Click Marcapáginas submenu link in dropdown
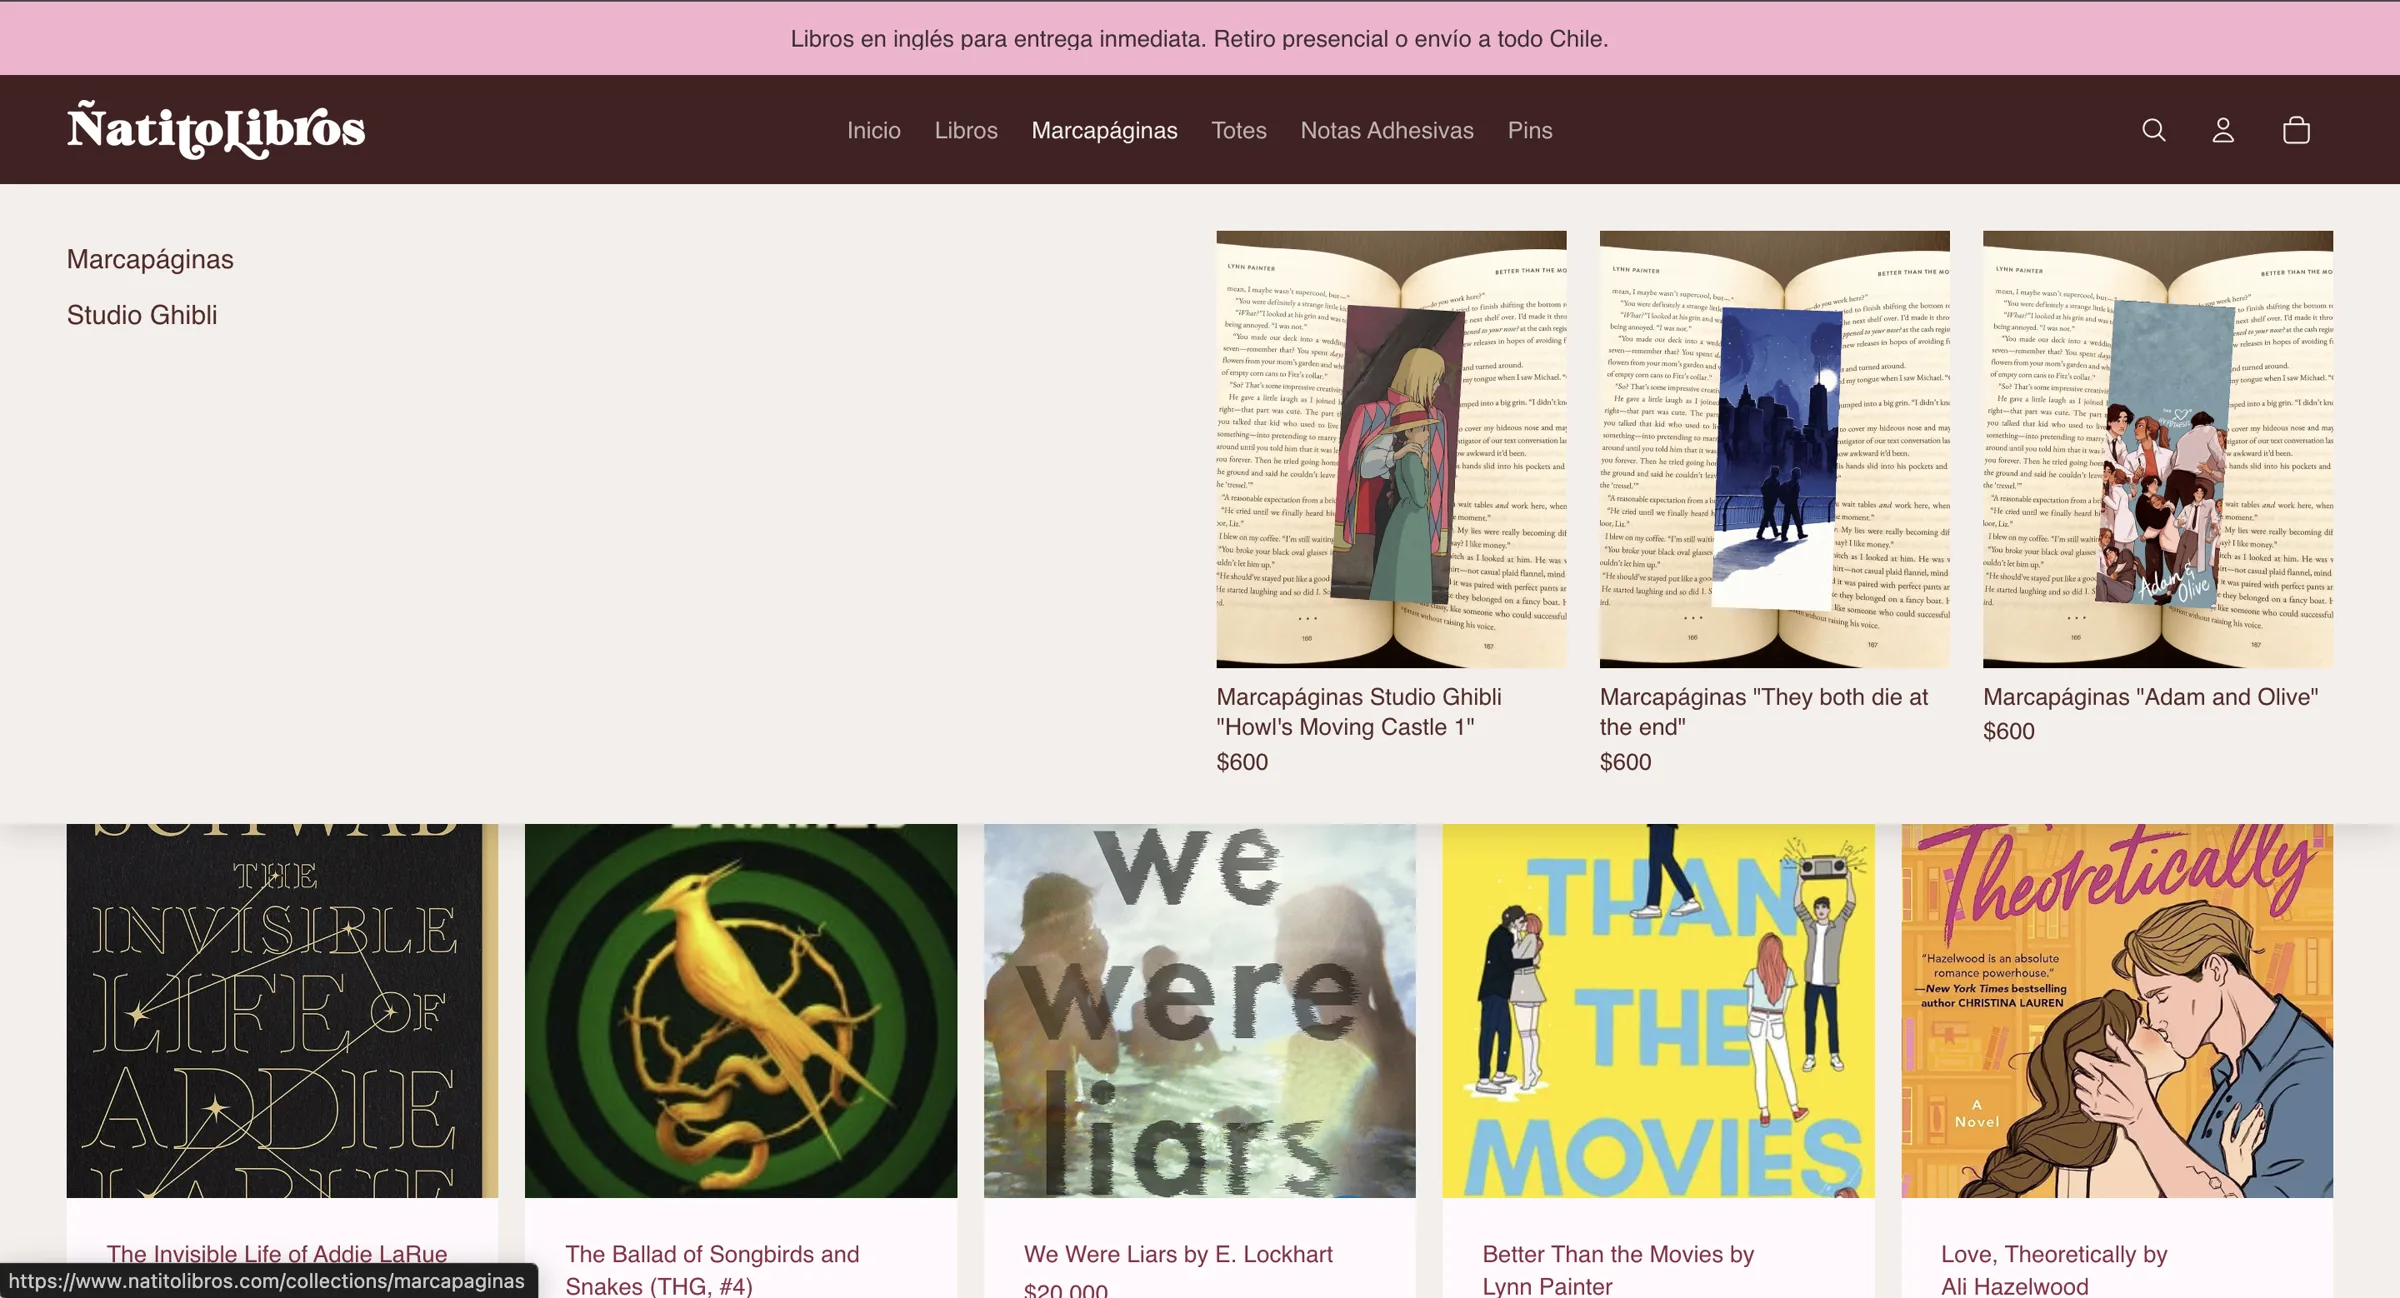Screen dimensions: 2400x1298 pos(150,259)
